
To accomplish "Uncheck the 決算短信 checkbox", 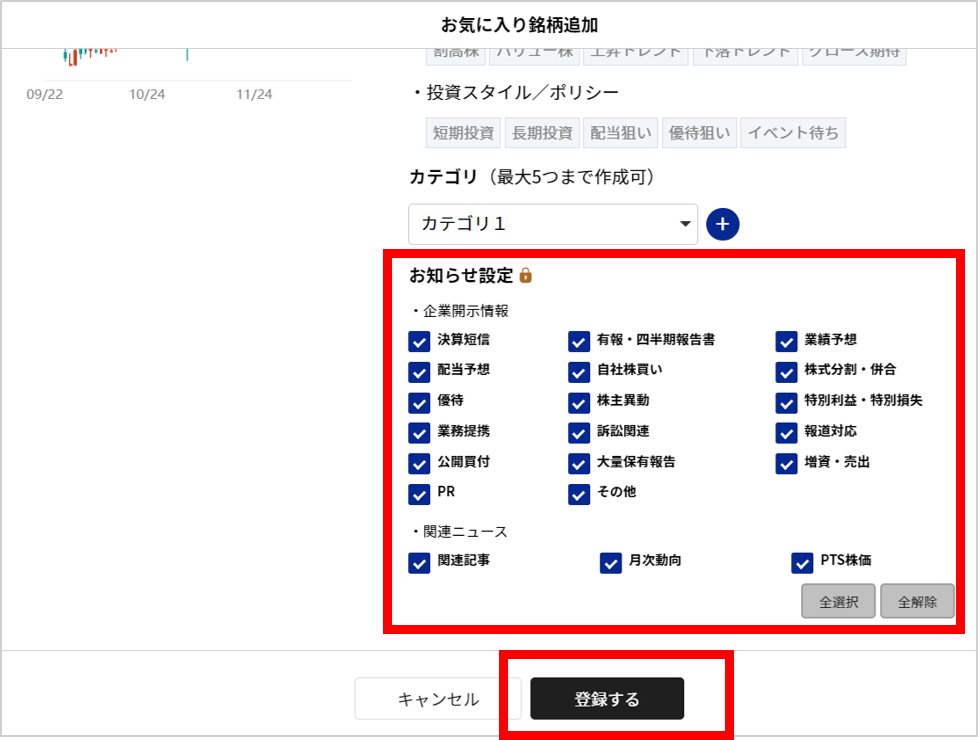I will point(419,341).
